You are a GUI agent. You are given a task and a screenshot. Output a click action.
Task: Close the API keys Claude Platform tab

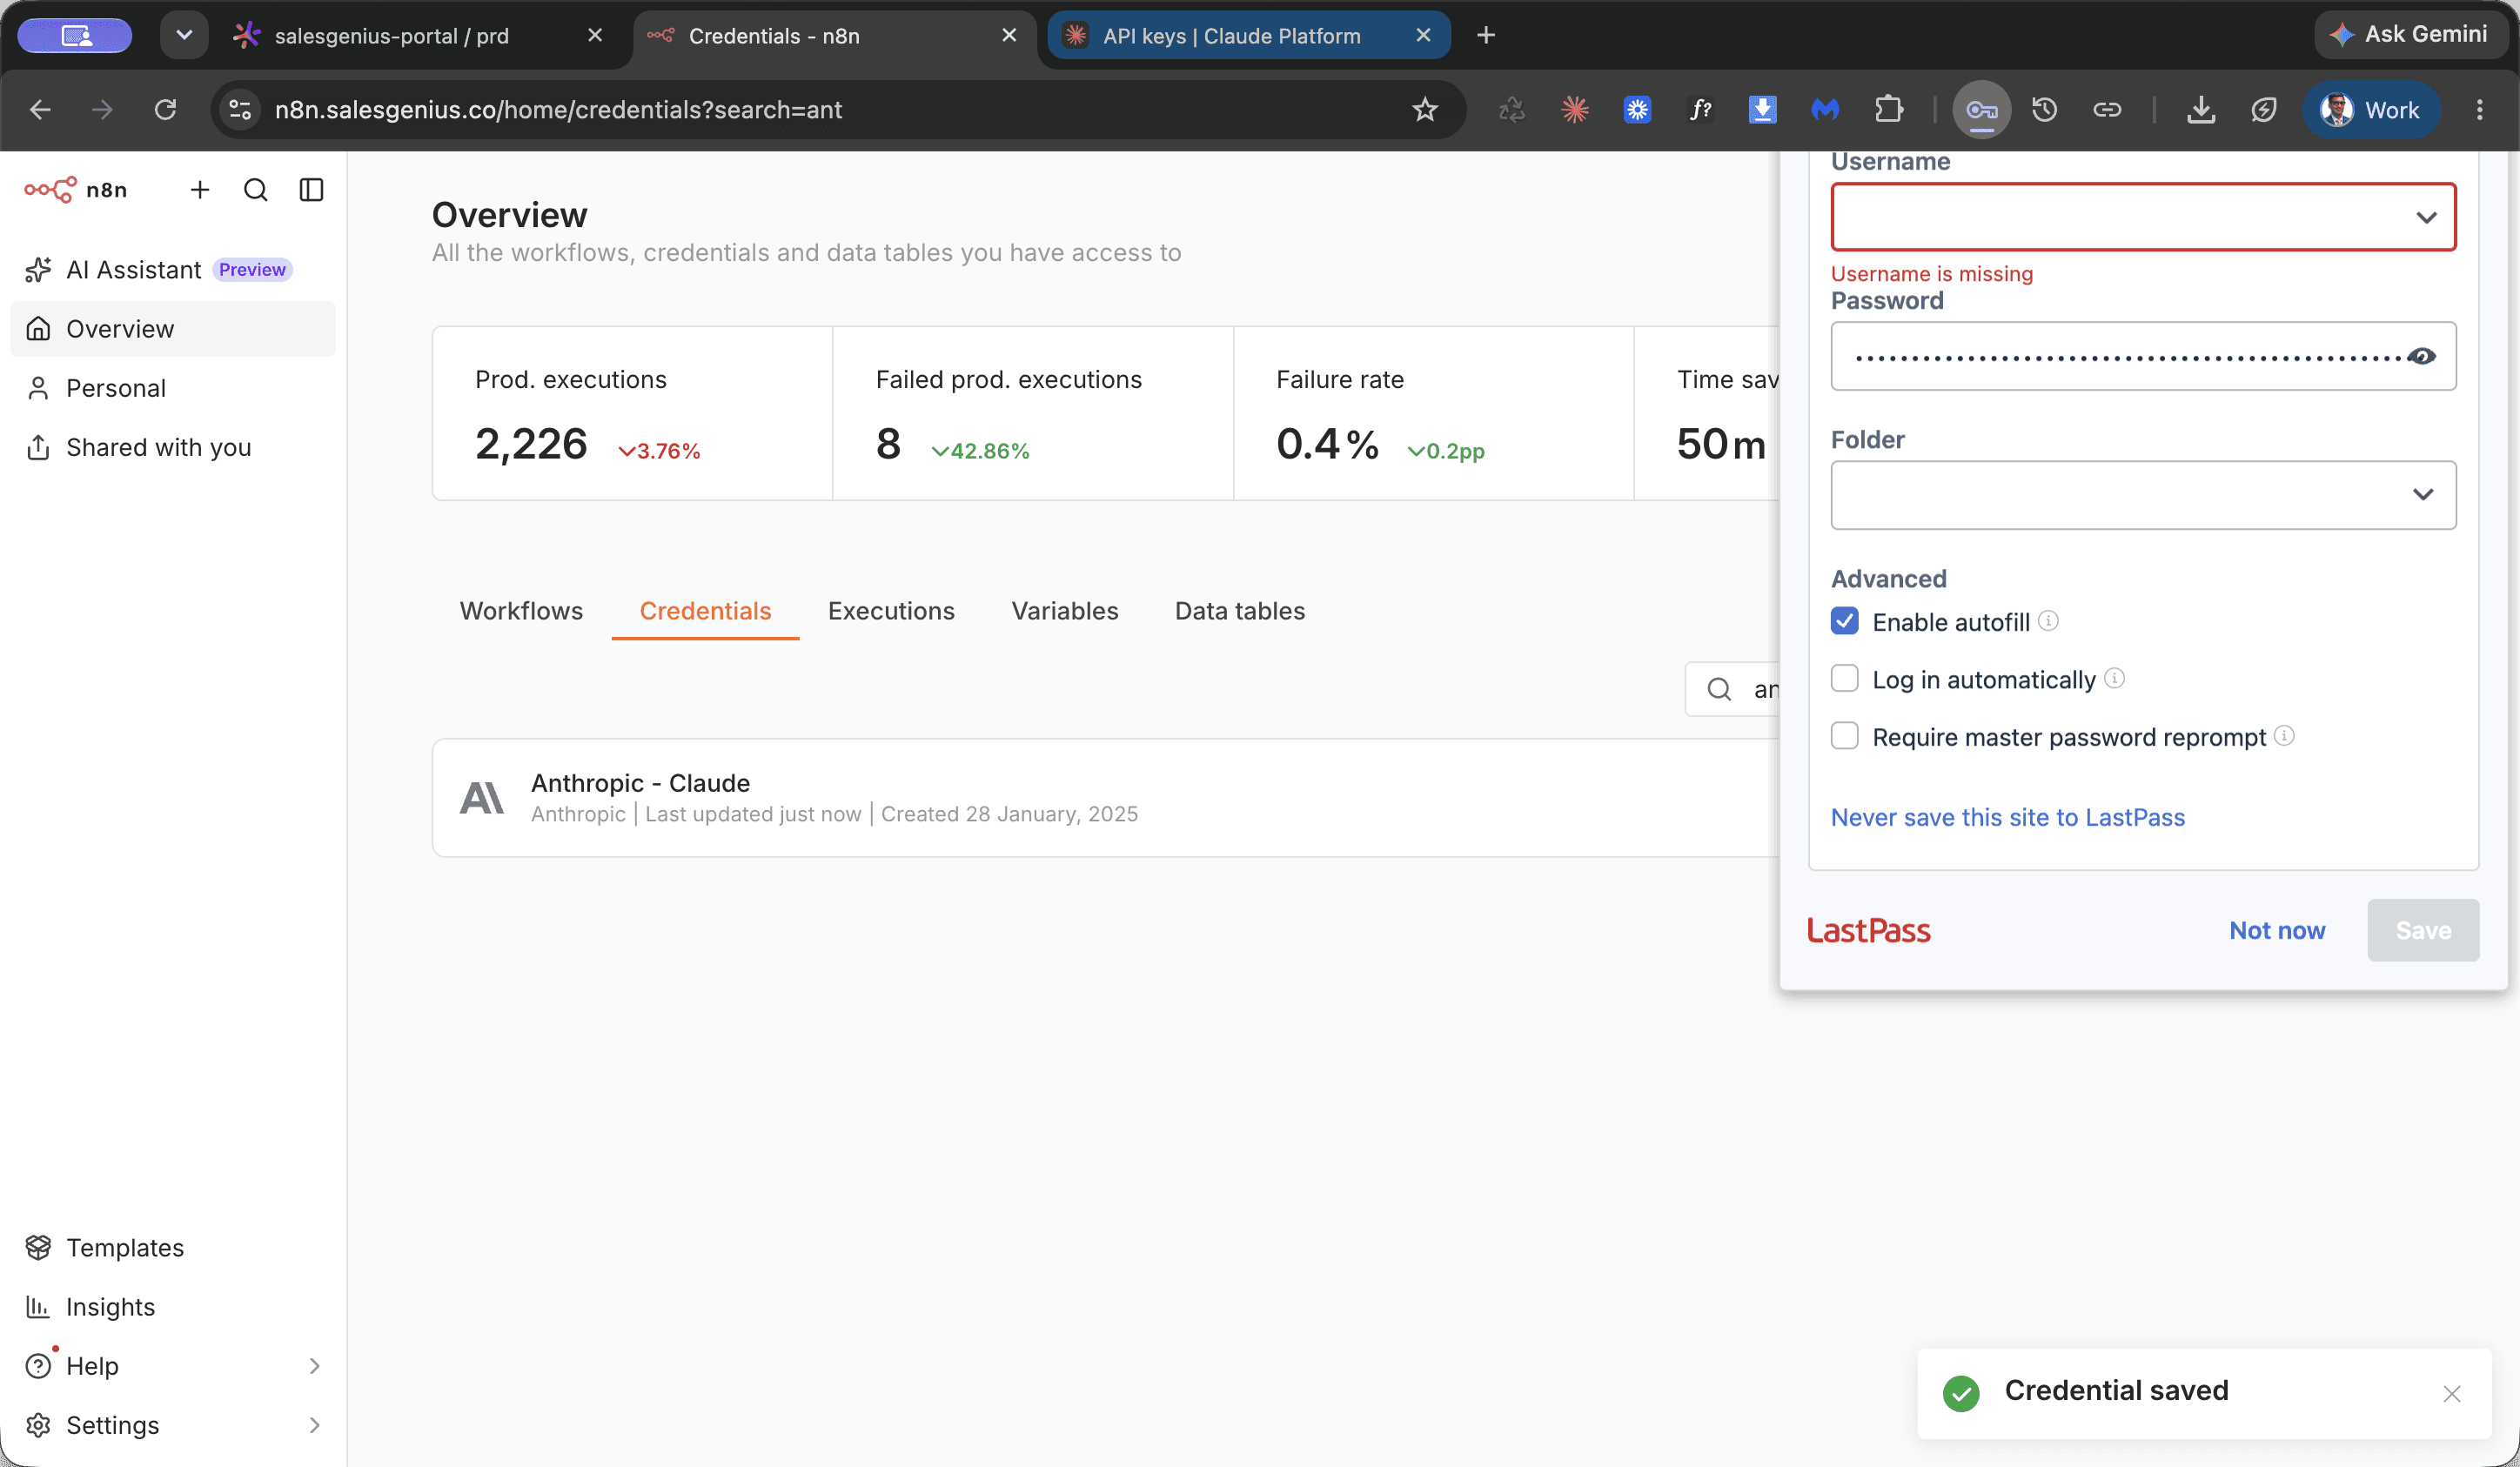tap(1424, 35)
